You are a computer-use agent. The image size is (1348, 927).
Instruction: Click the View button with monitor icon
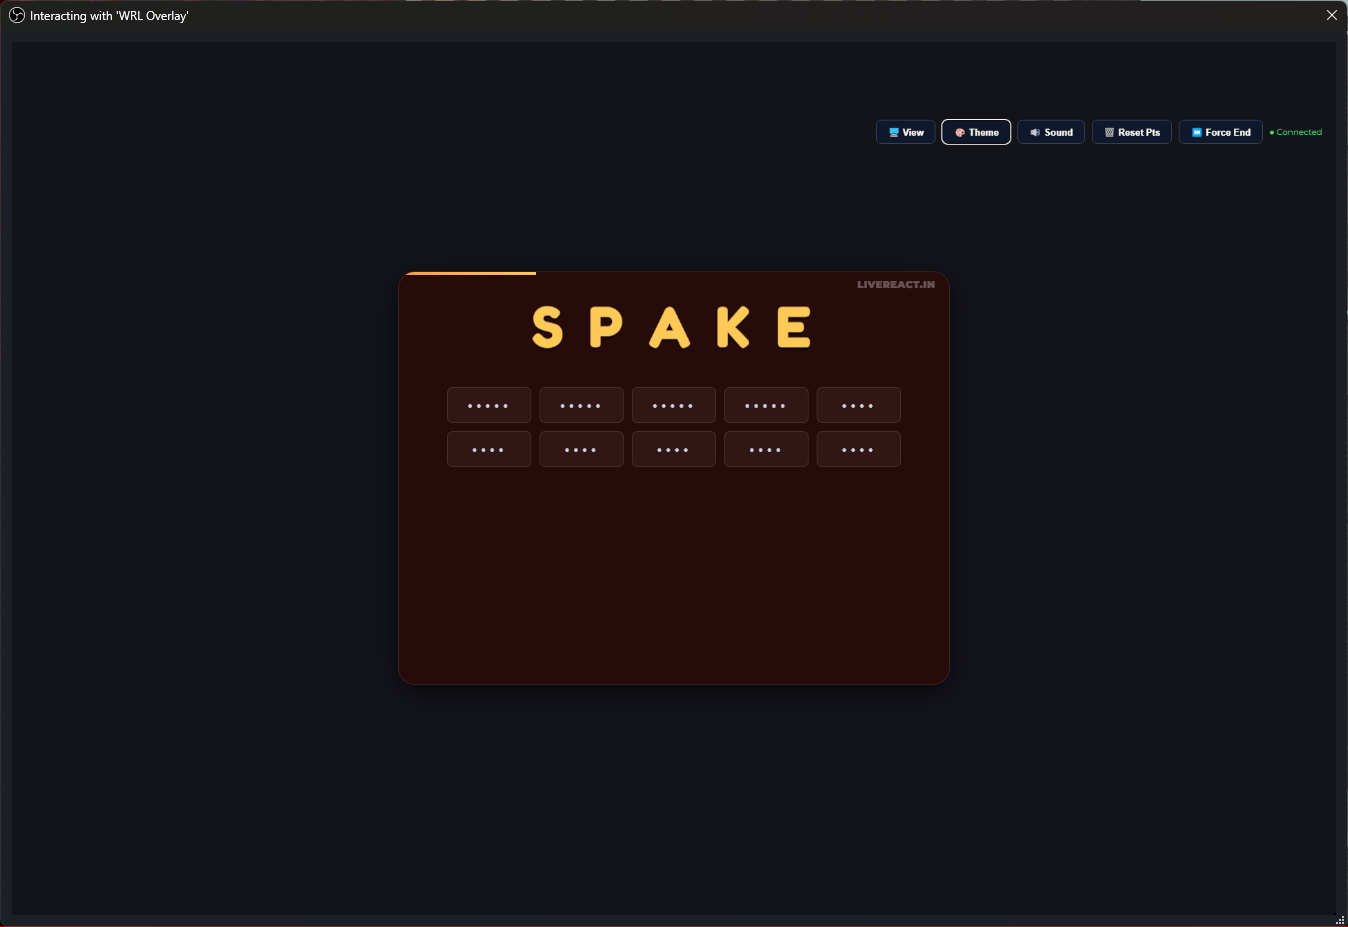point(905,132)
